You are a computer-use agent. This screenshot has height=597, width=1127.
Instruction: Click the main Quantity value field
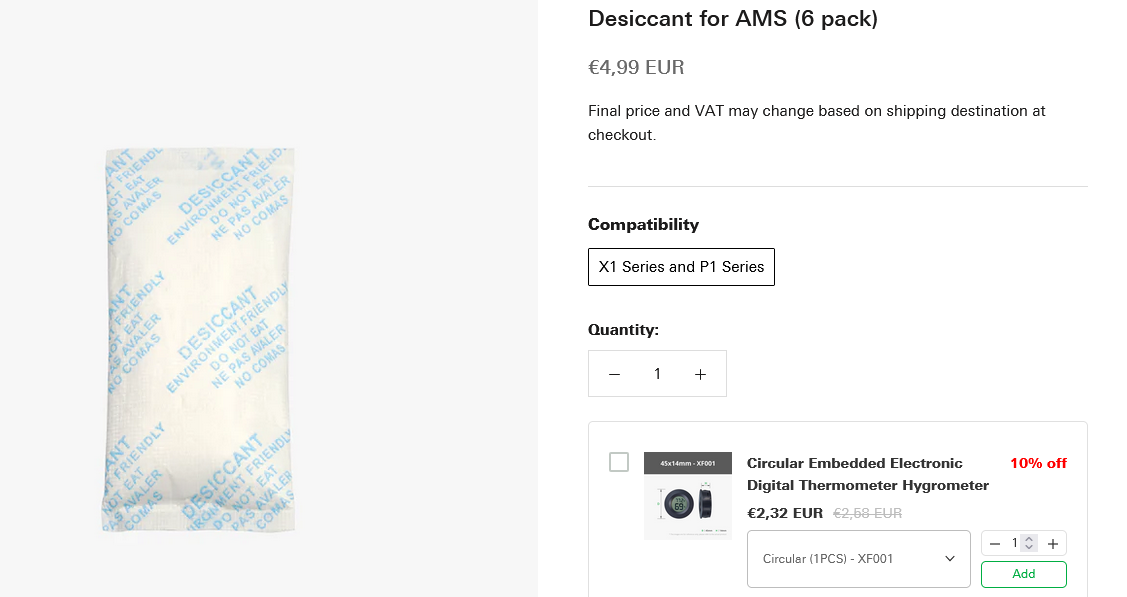tap(657, 374)
